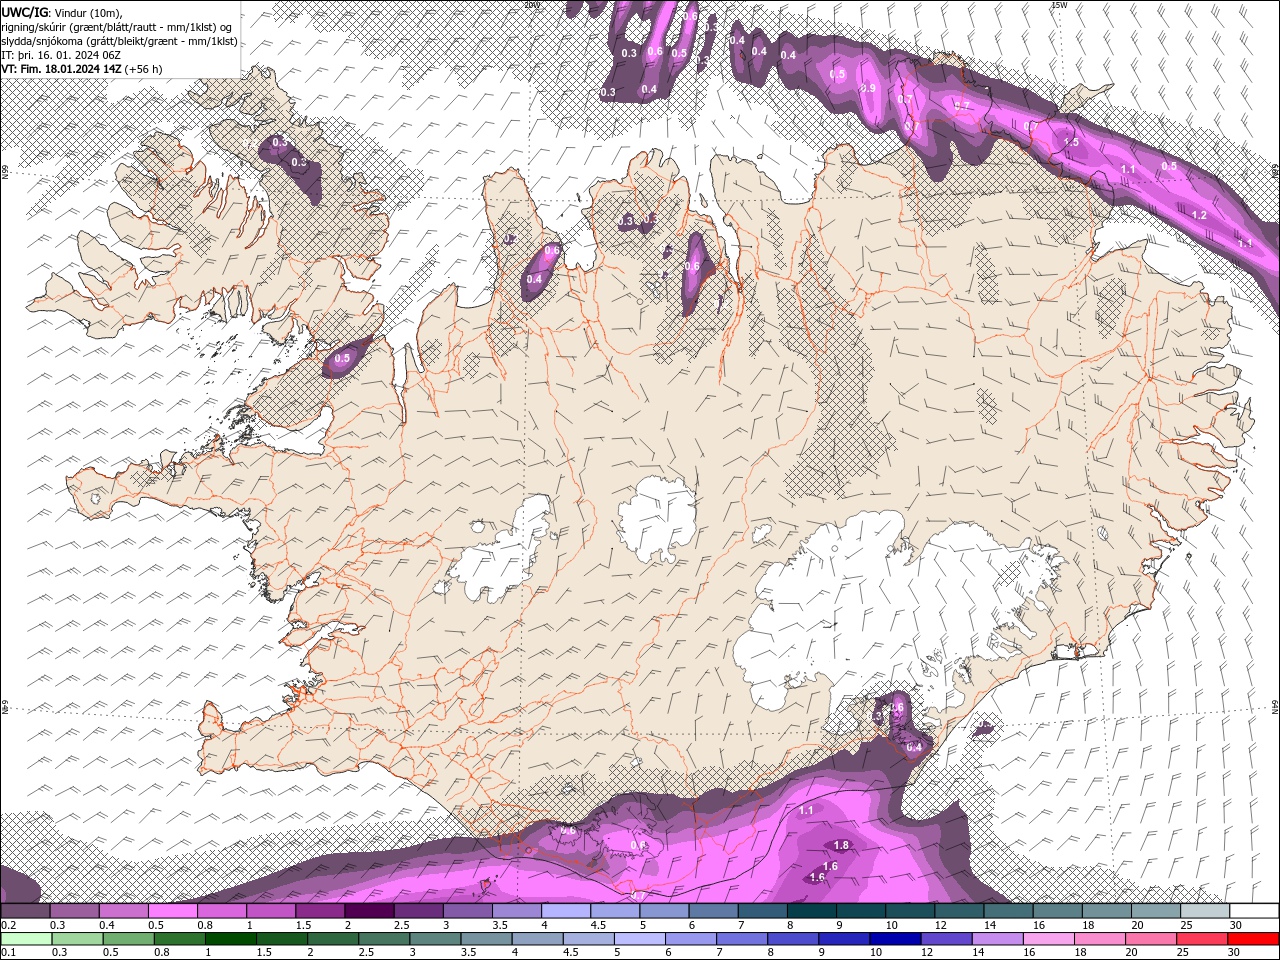Select the white snow swatch labeled 30

pyautogui.click(x=1253, y=911)
